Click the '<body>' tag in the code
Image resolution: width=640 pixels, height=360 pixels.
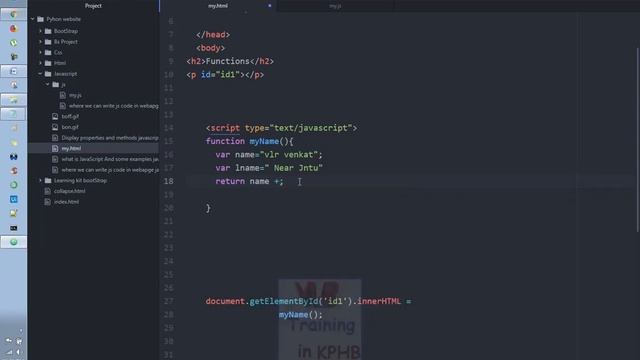click(x=211, y=48)
